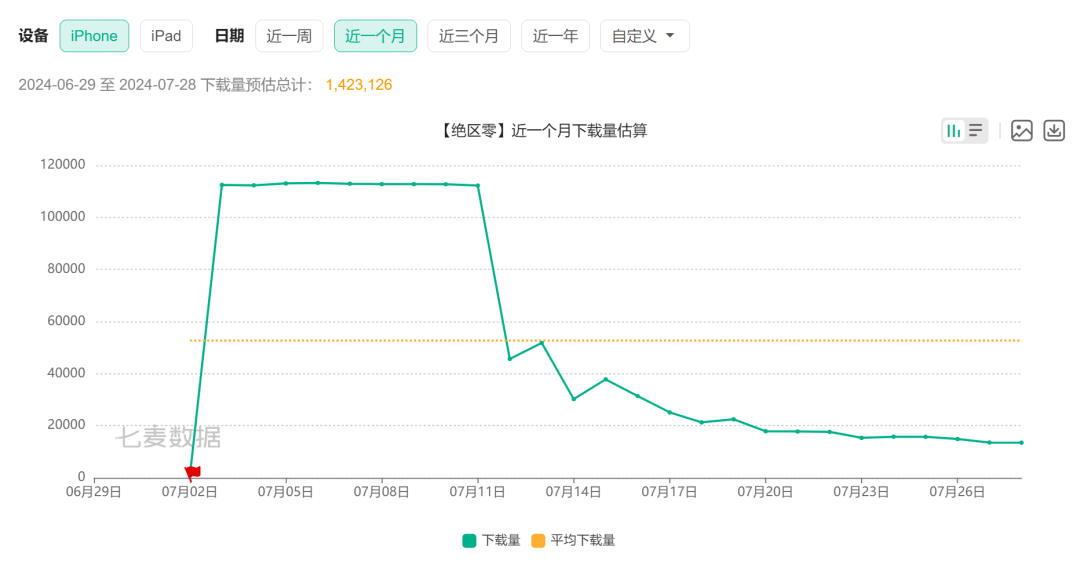This screenshot has height=568, width=1080.
Task: Select the iPhone device option
Action: click(x=94, y=36)
